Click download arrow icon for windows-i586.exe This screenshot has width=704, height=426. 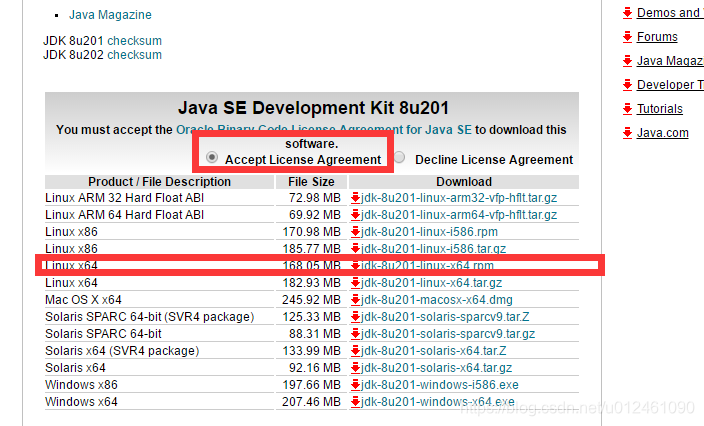pyautogui.click(x=355, y=385)
